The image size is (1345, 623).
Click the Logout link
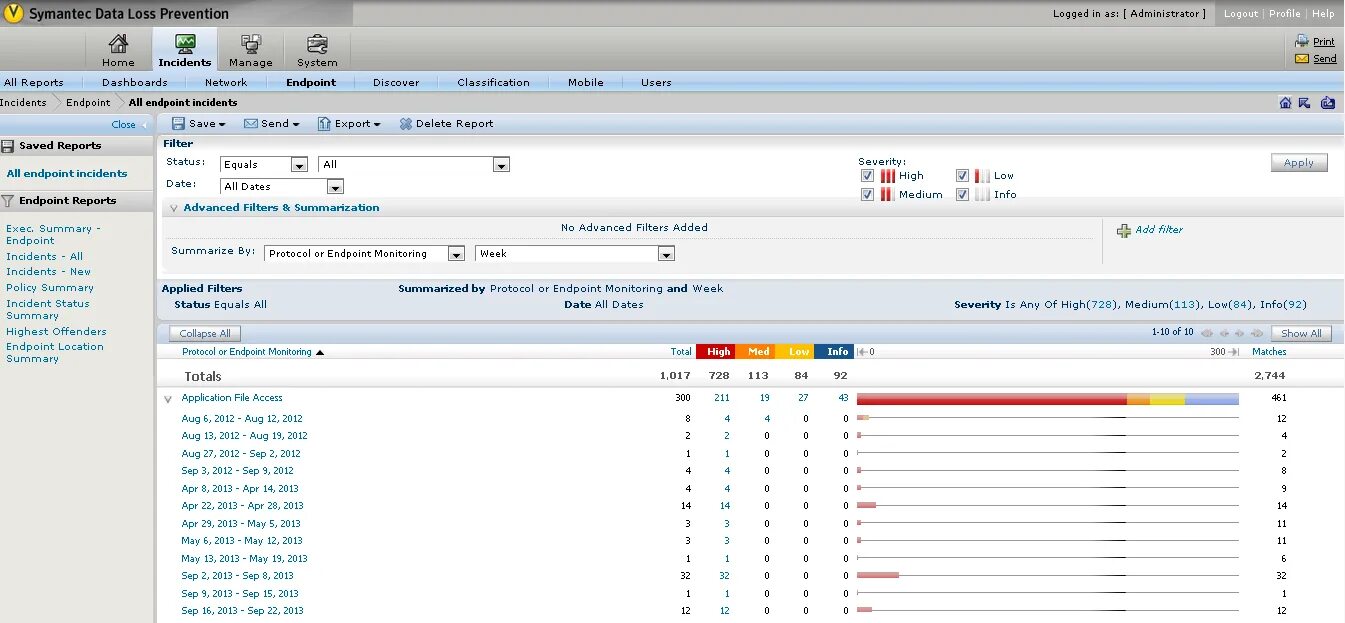click(1241, 14)
